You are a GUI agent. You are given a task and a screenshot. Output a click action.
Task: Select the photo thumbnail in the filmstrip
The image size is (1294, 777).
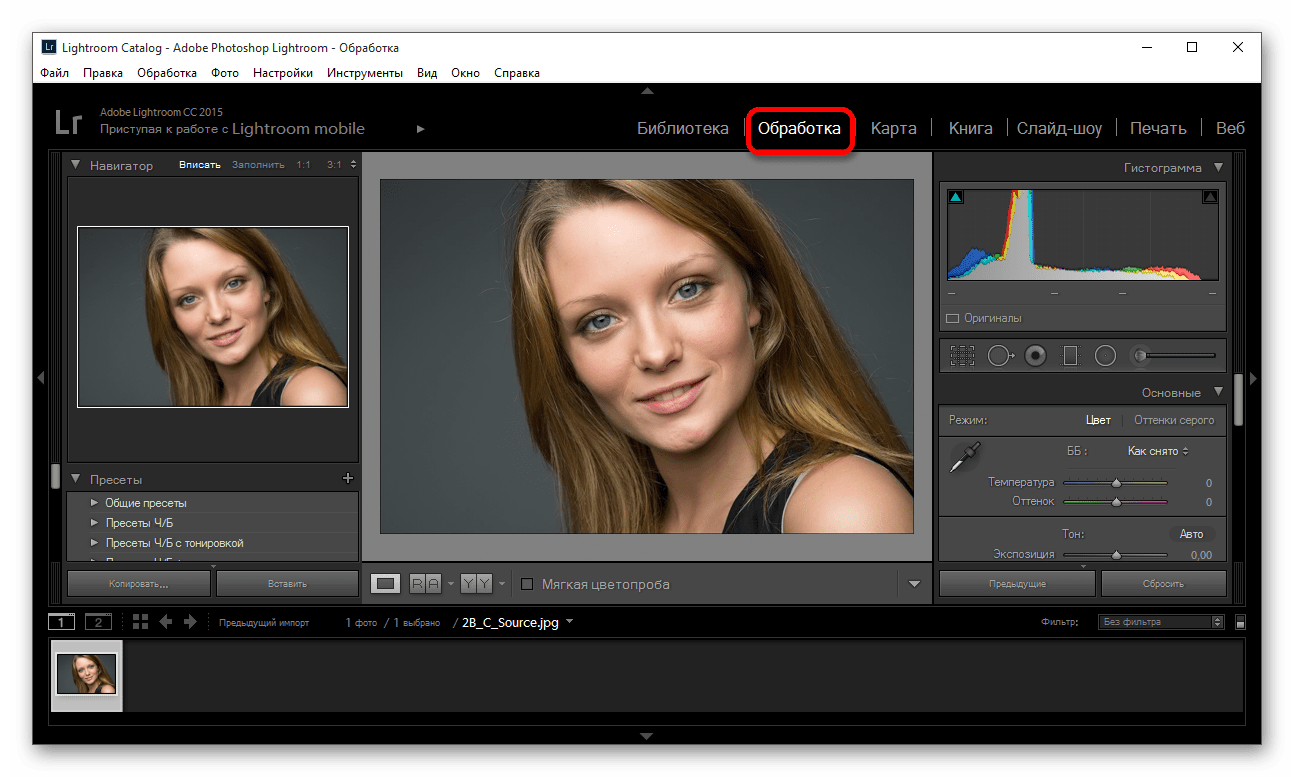point(87,674)
